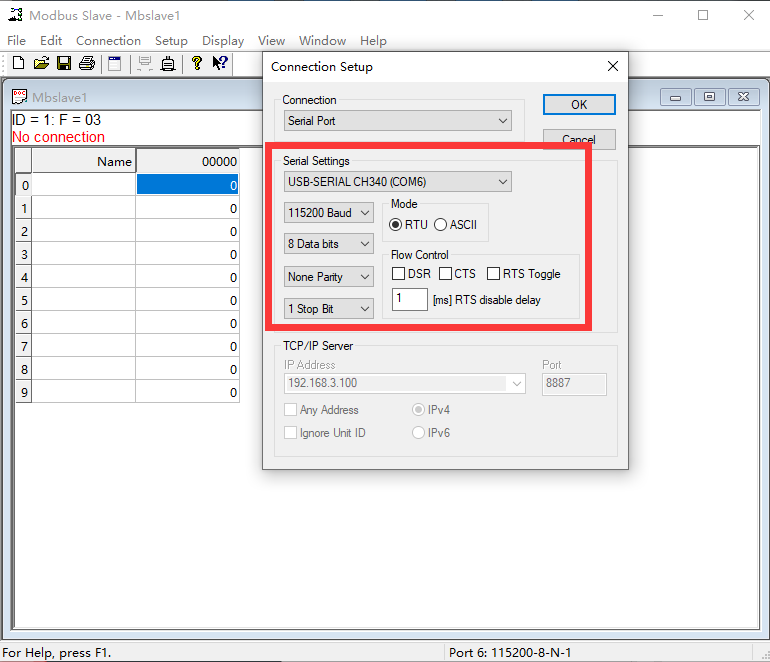This screenshot has width=770, height=662.
Task: Tick the CTS flow control checkbox
Action: point(446,274)
